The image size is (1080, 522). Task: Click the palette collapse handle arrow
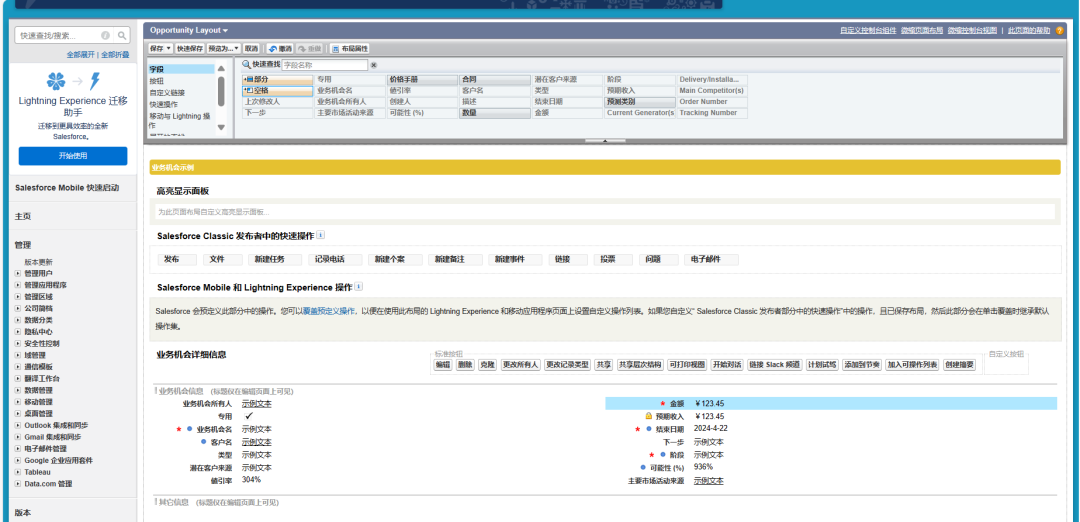(605, 140)
